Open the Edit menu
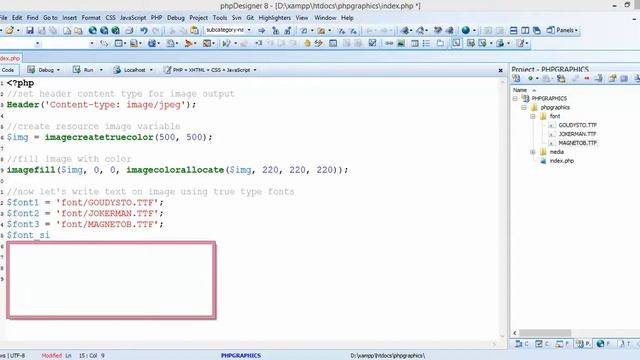The image size is (640, 360). point(17,18)
